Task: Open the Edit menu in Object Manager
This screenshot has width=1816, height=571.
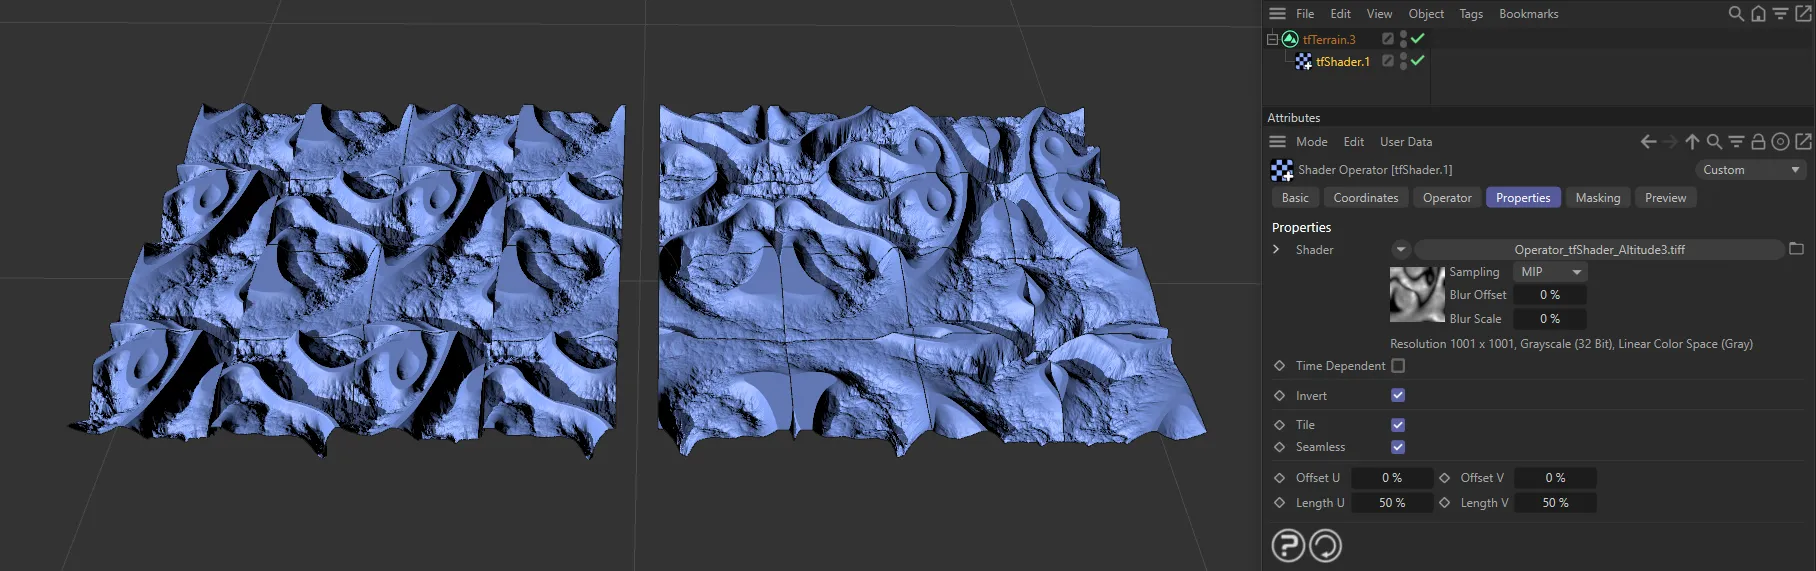Action: click(x=1340, y=14)
